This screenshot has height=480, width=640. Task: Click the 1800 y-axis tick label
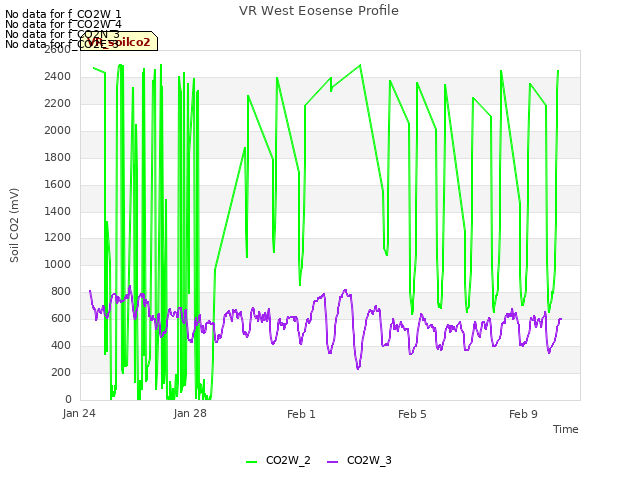(58, 158)
